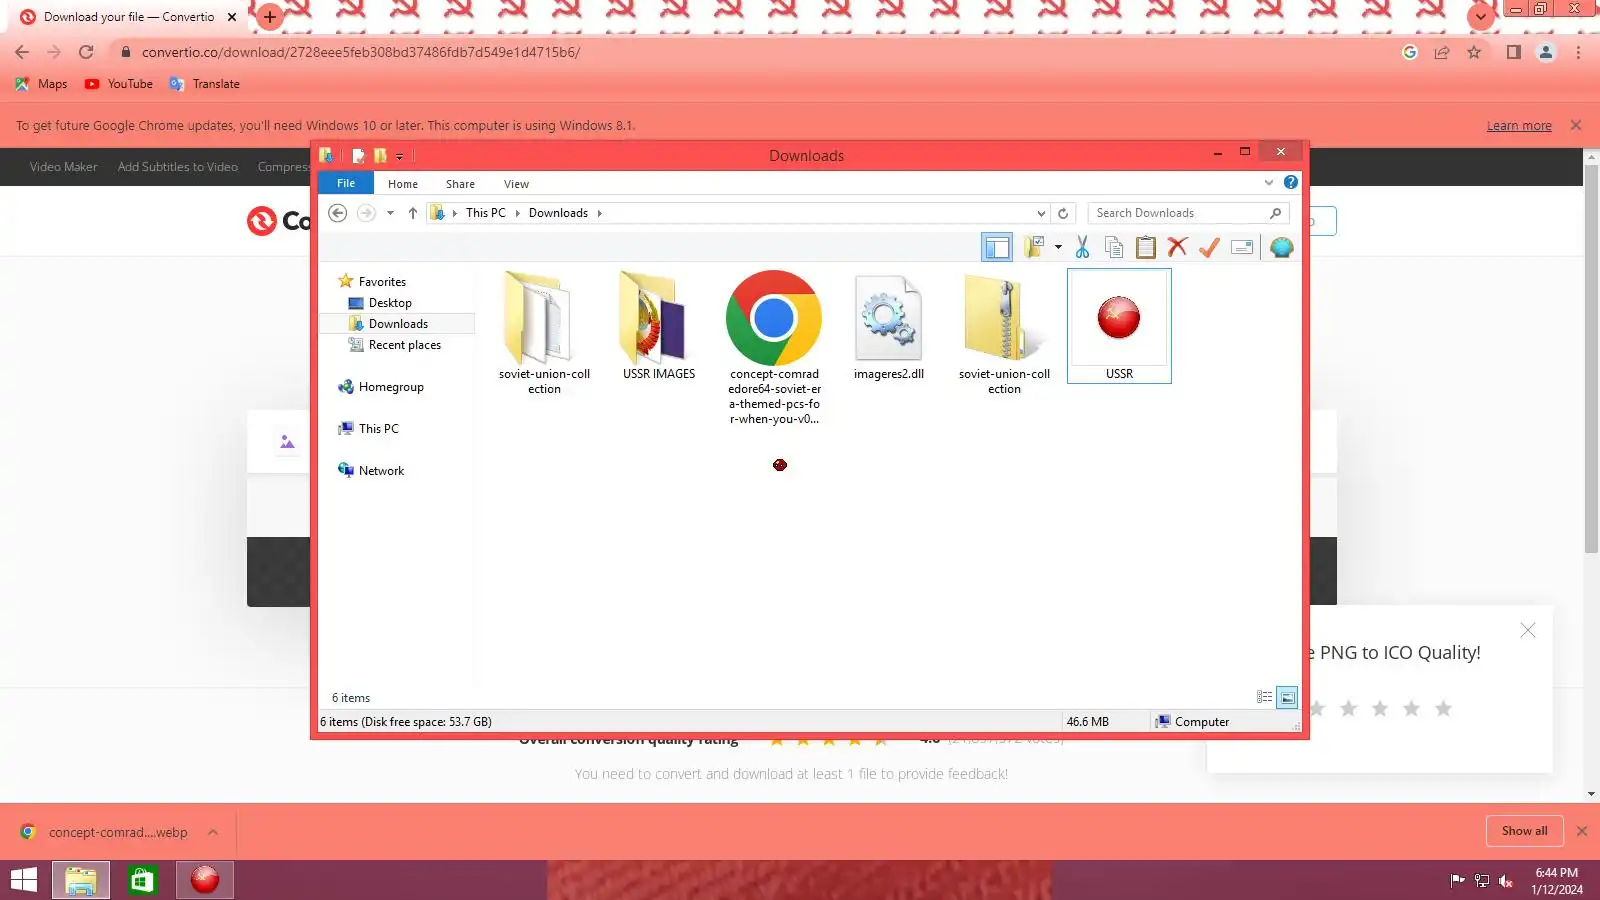1600x900 pixels.
Task: Reload the Convertio page in Chrome
Action: tap(86, 52)
